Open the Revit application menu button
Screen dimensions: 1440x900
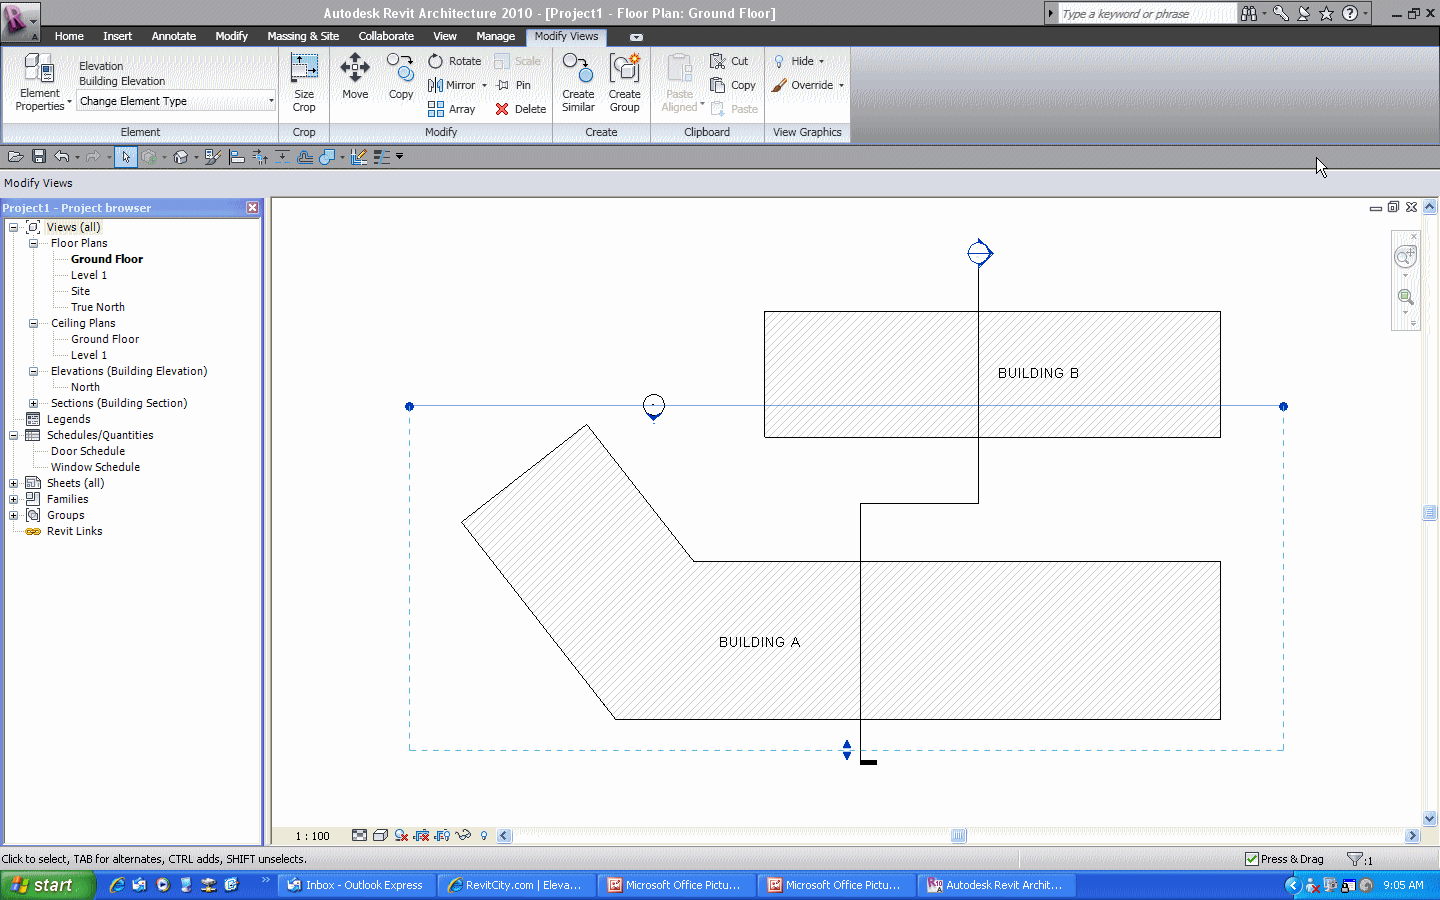click(x=20, y=21)
